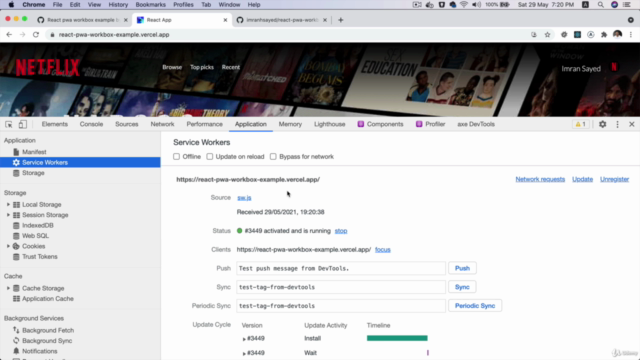The width and height of the screenshot is (640, 360).
Task: Click the Install timeline green bar
Action: [397, 338]
